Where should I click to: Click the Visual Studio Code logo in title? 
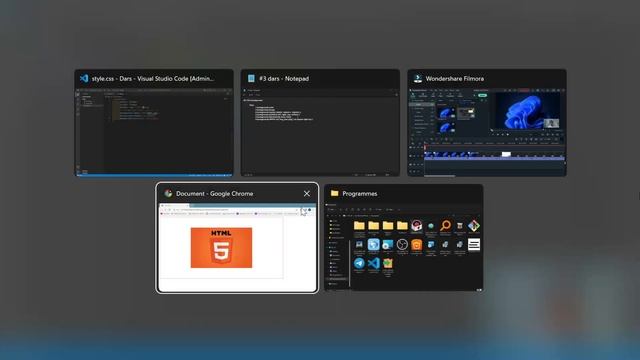click(x=84, y=78)
